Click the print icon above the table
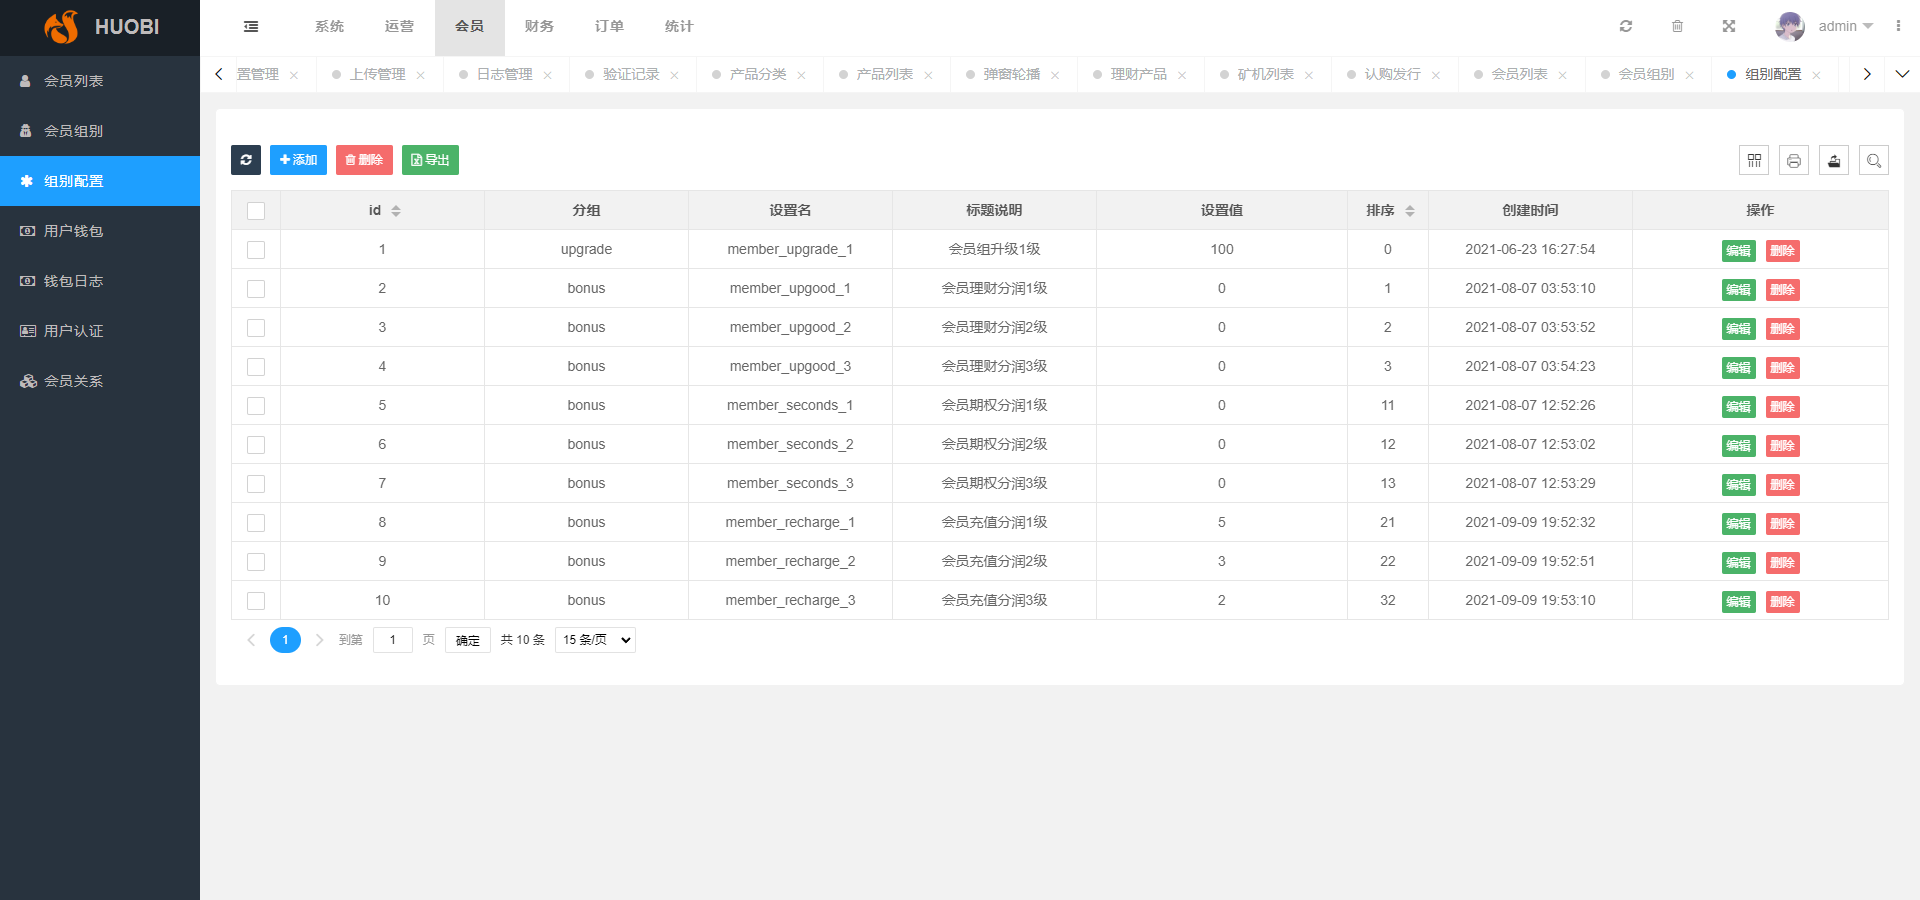The width and height of the screenshot is (1920, 900). 1794,161
